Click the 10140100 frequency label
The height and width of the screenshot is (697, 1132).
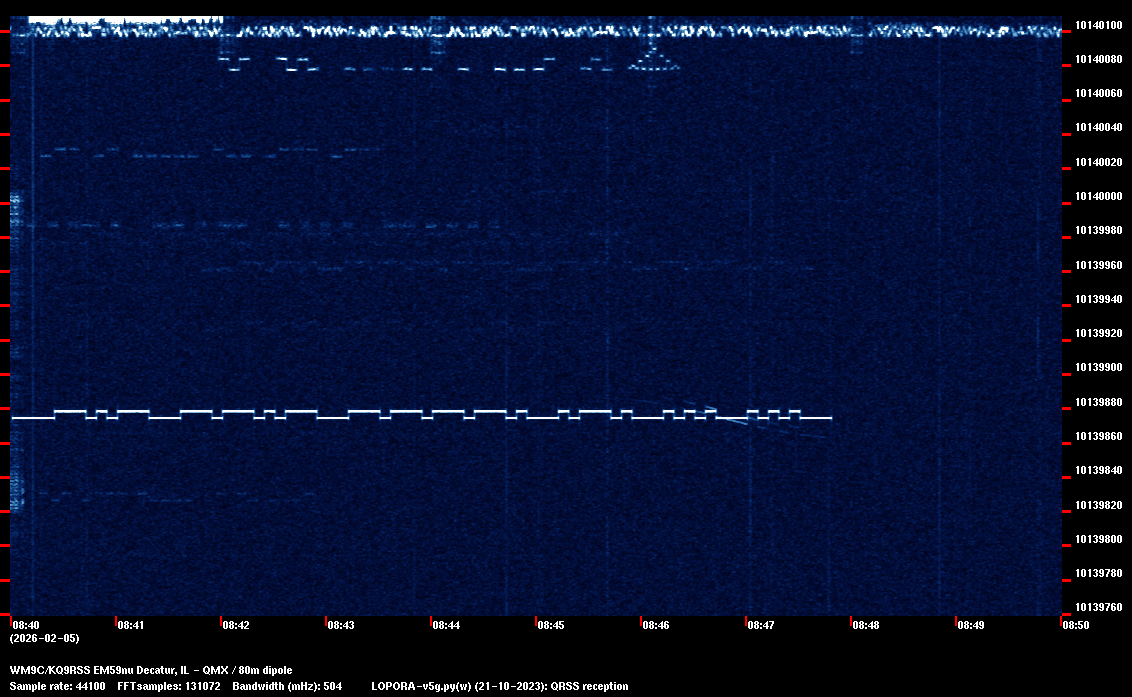coord(1098,25)
